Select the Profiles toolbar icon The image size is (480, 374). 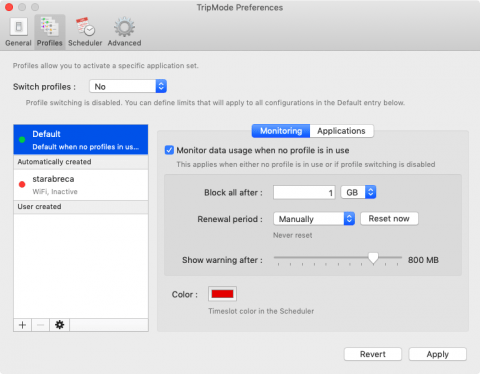coord(50,32)
